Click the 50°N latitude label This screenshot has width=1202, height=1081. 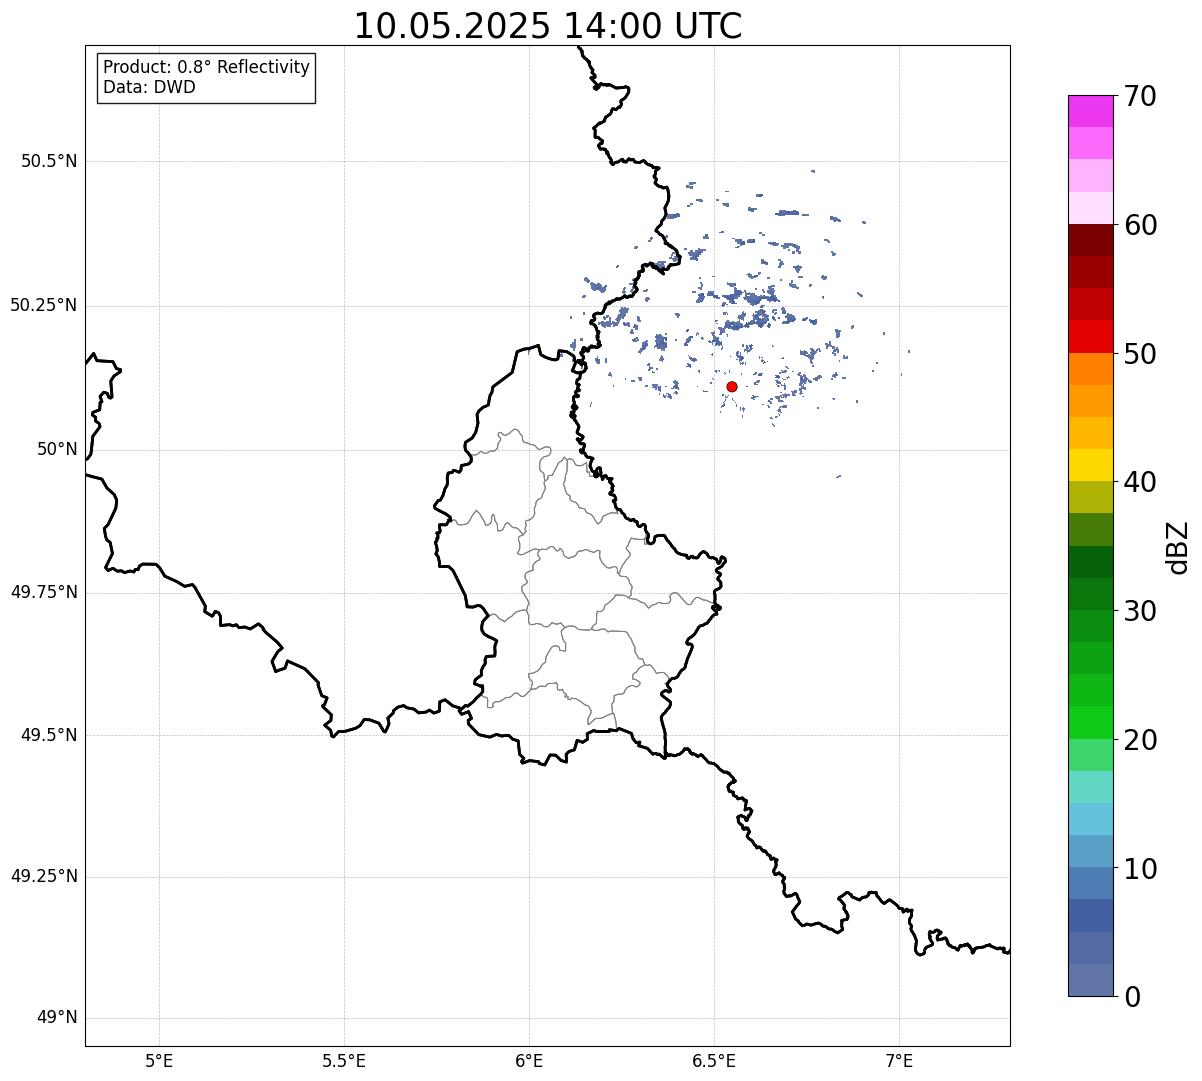(x=57, y=449)
